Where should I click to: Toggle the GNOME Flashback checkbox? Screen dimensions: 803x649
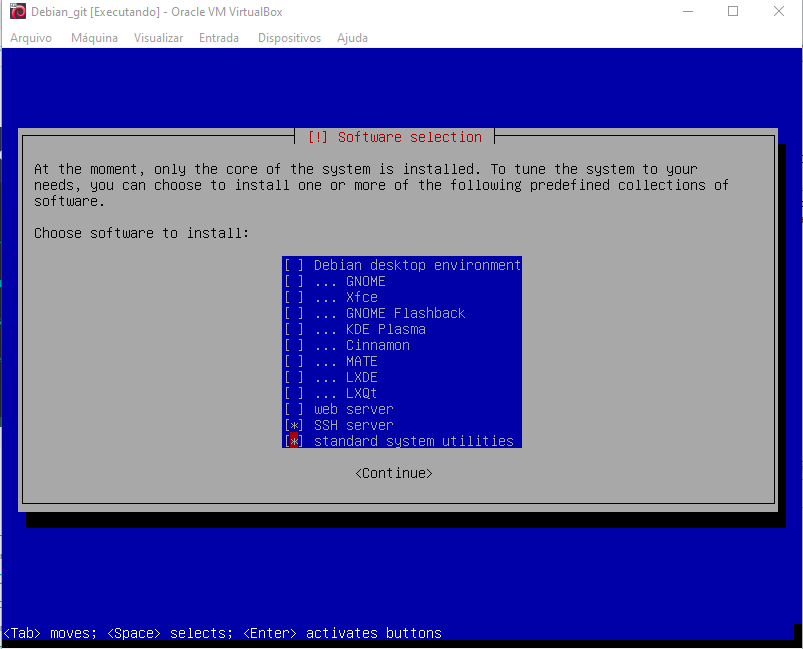pos(294,313)
